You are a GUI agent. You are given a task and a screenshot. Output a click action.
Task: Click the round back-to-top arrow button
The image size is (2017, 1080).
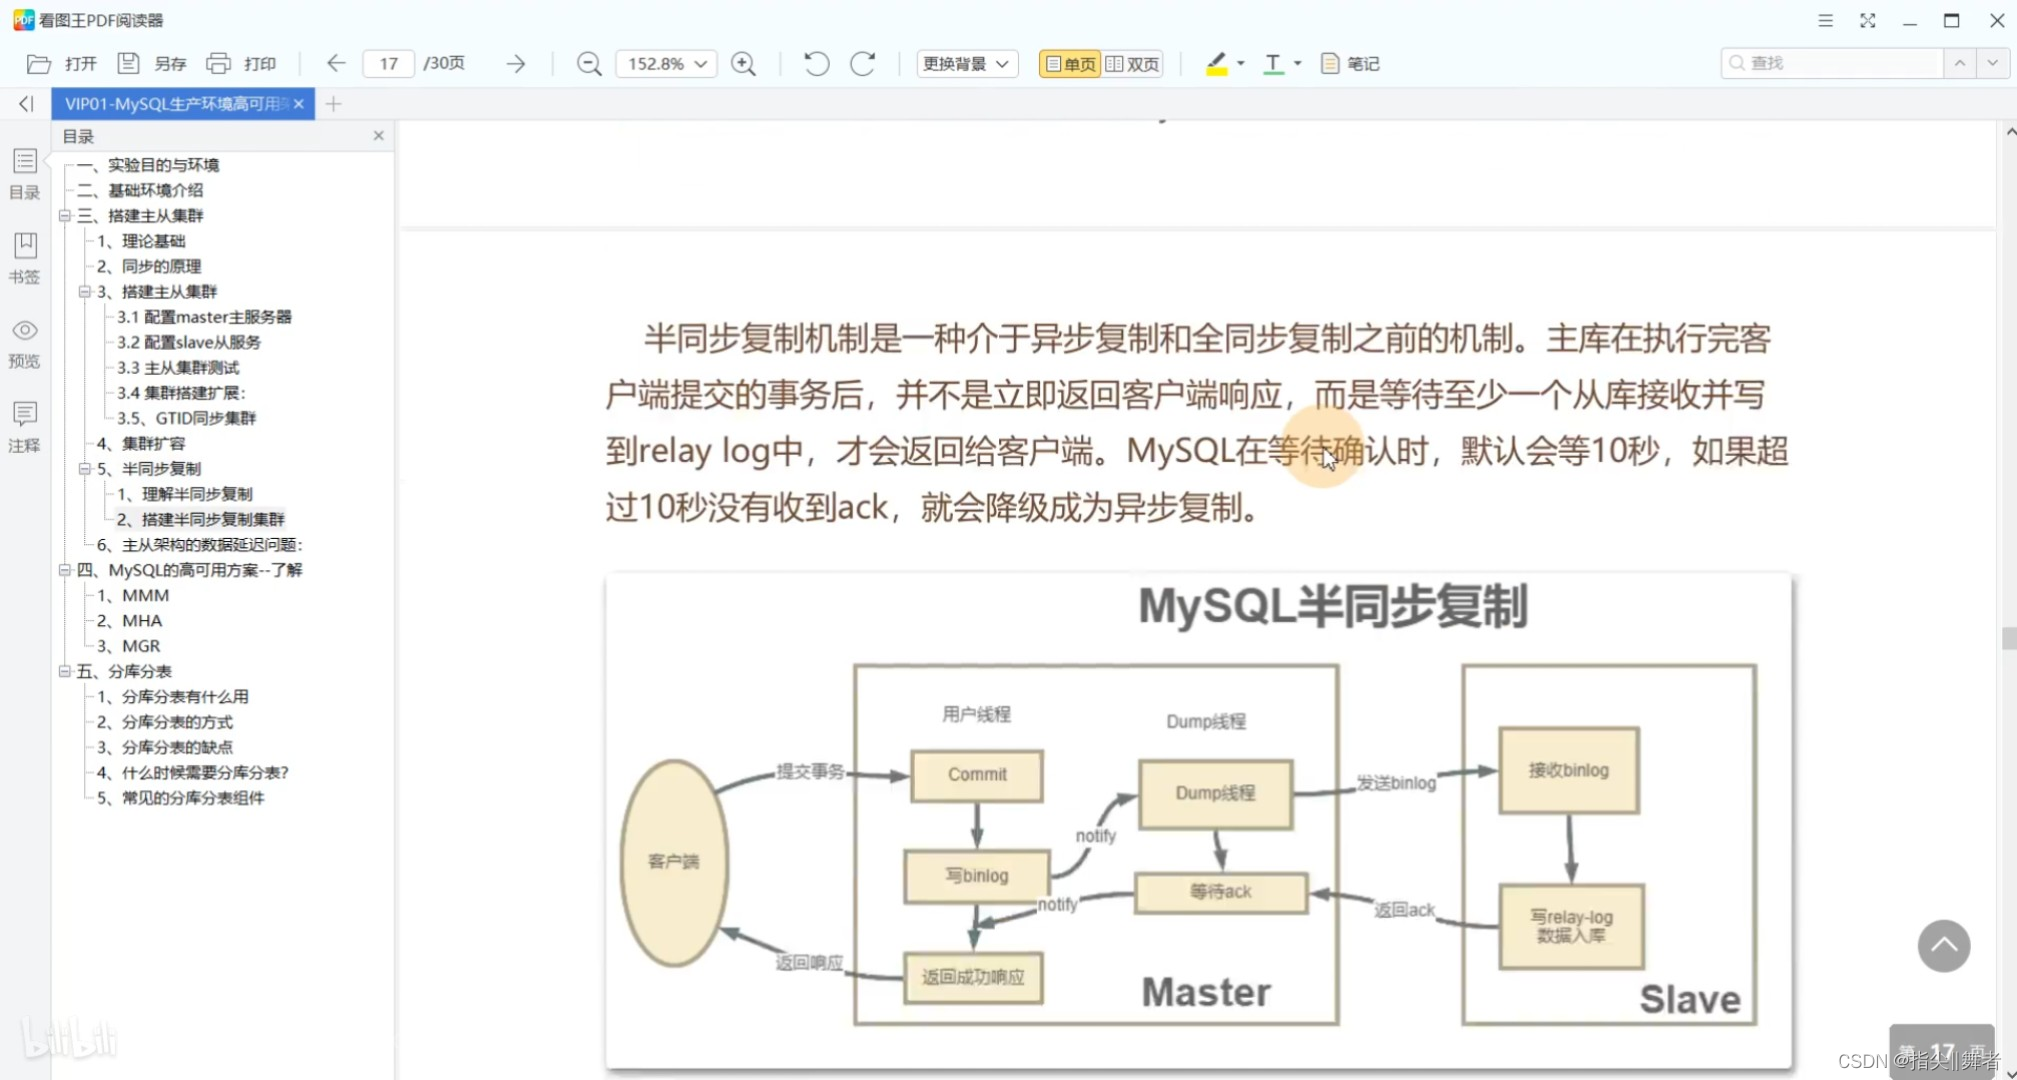pyautogui.click(x=1943, y=946)
